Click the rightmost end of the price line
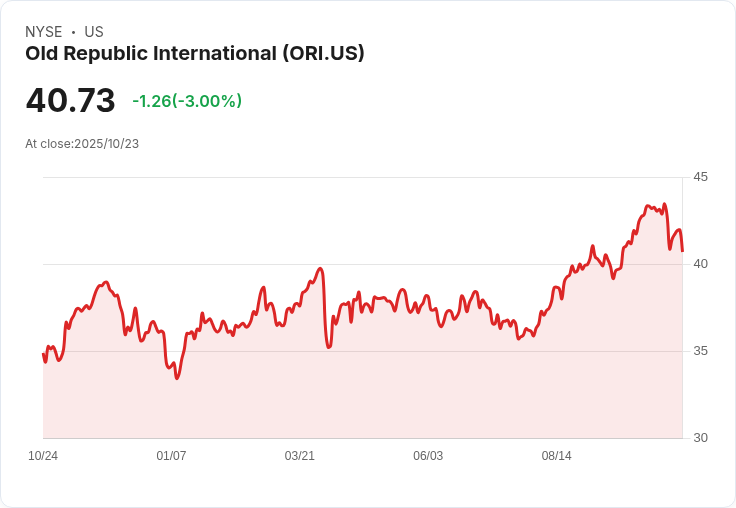Viewport: 736px width, 508px height. pyautogui.click(x=682, y=250)
